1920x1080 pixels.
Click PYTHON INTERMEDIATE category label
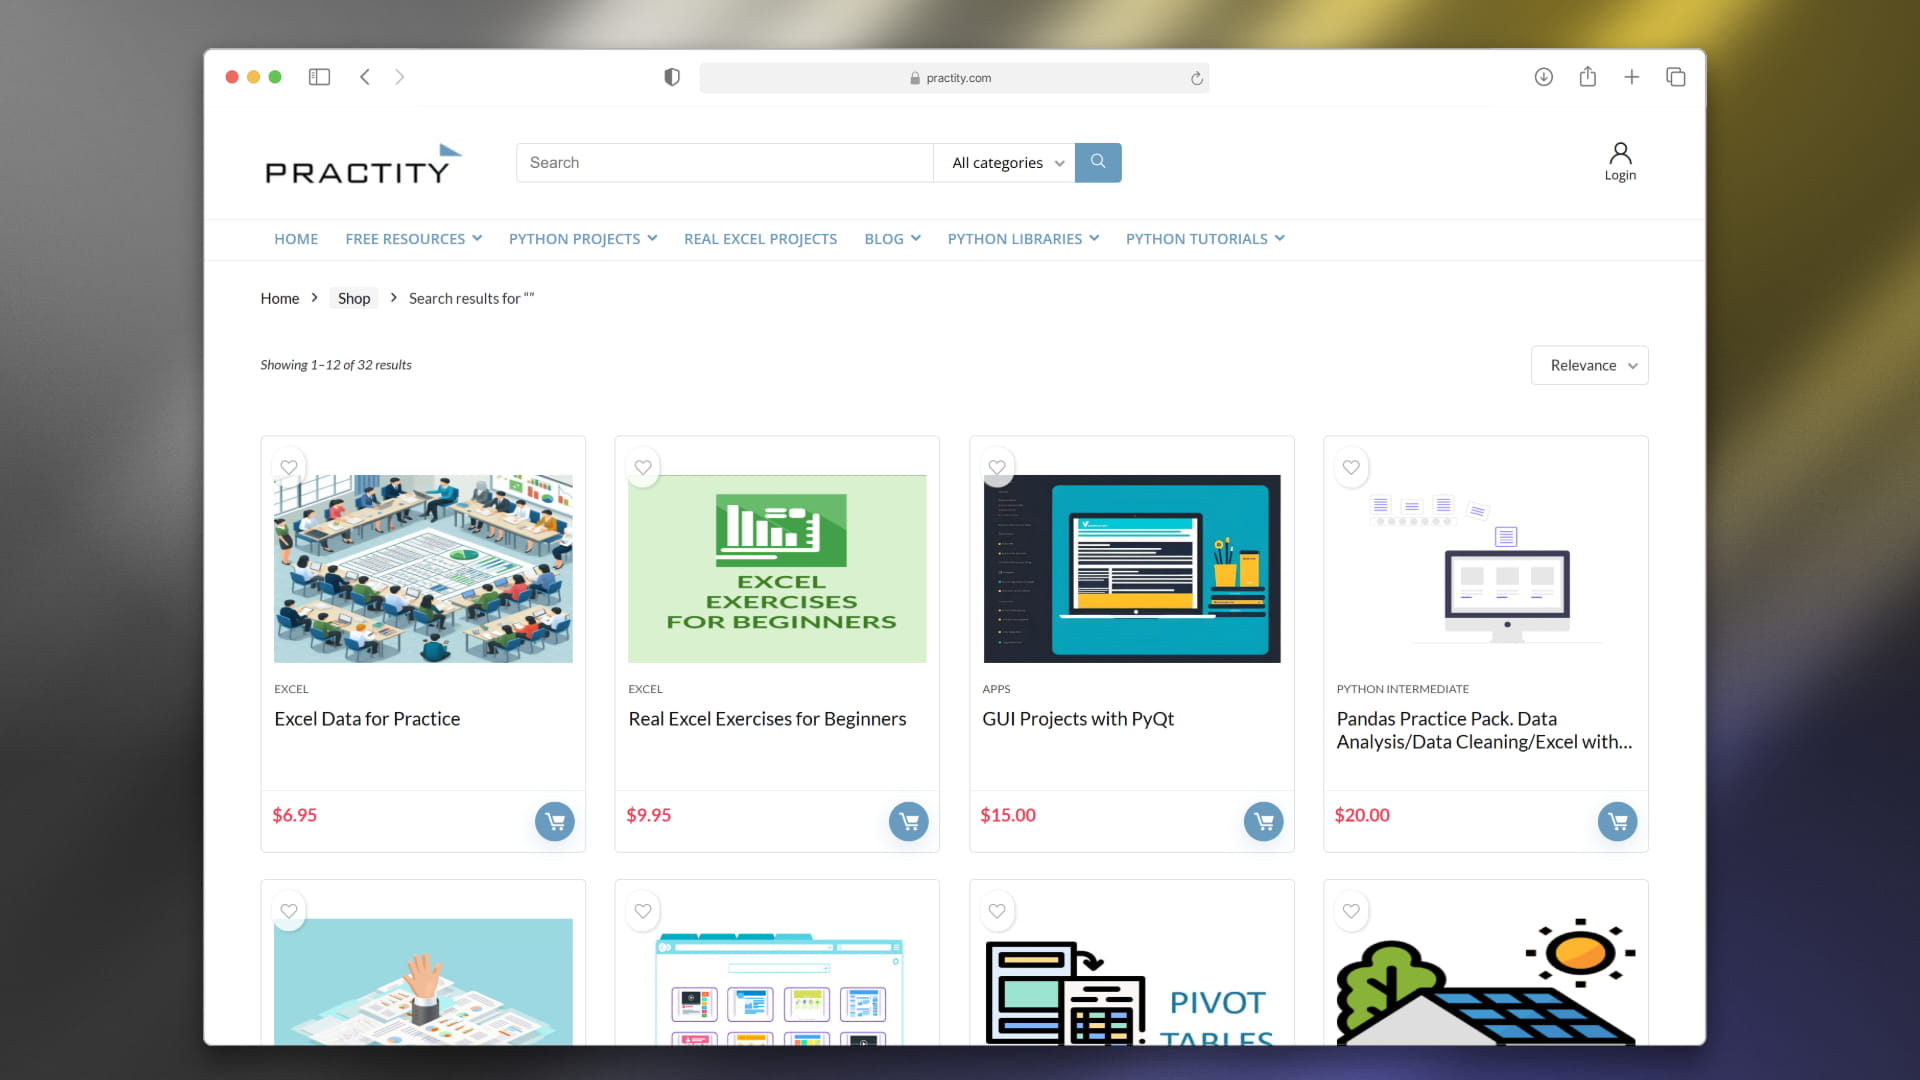(1402, 689)
